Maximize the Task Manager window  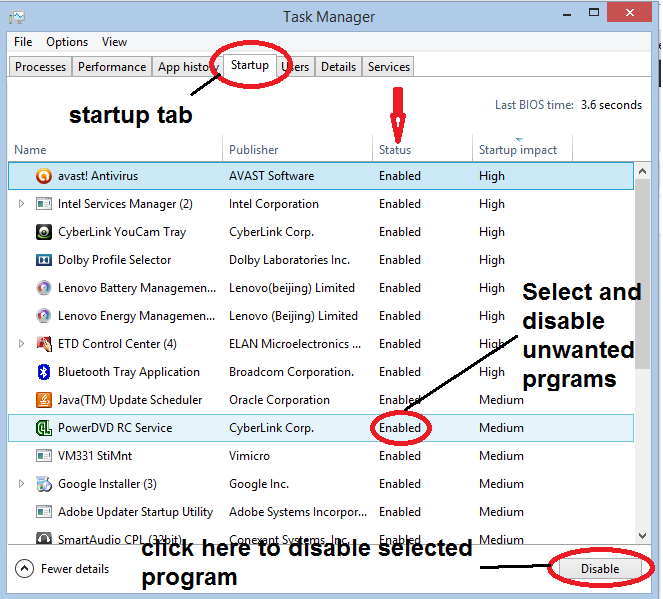594,13
